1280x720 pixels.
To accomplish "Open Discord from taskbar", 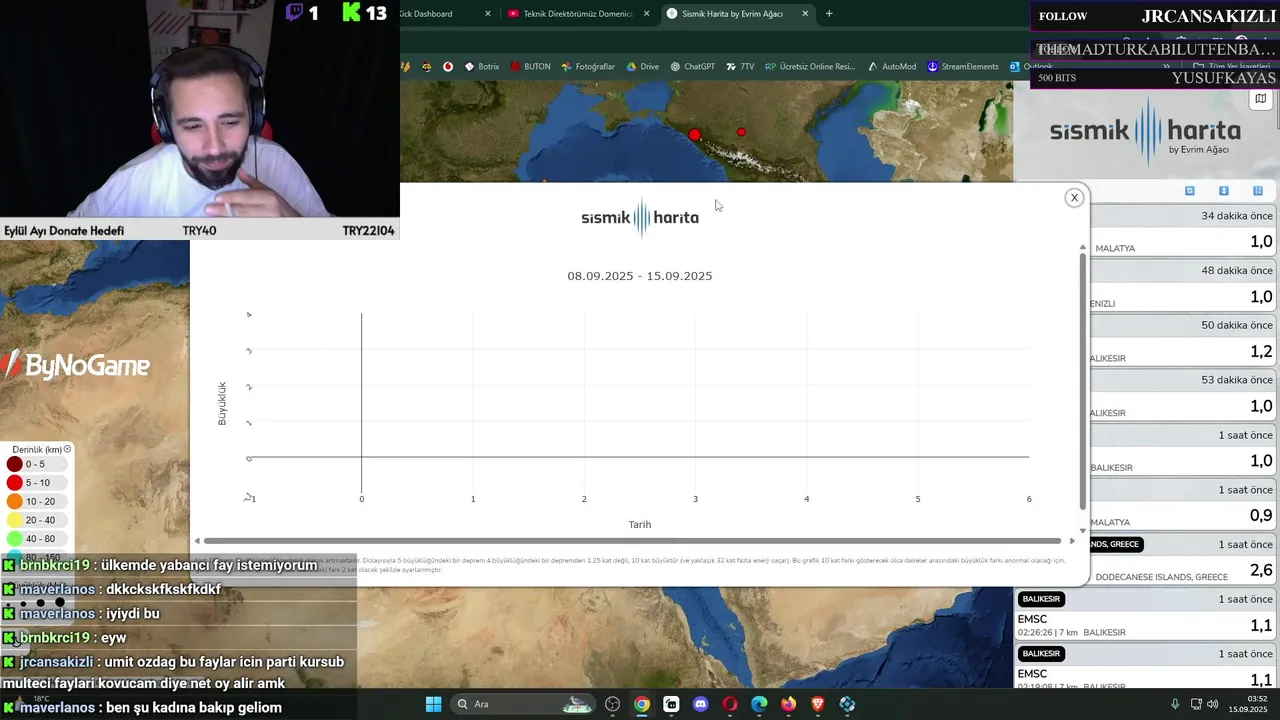I will 700,704.
